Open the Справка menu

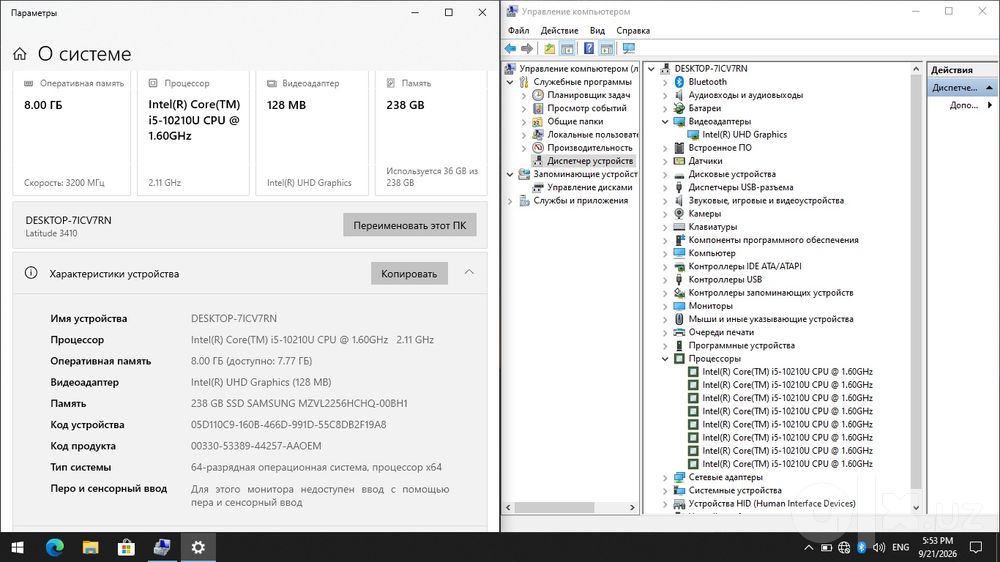pyautogui.click(x=633, y=31)
